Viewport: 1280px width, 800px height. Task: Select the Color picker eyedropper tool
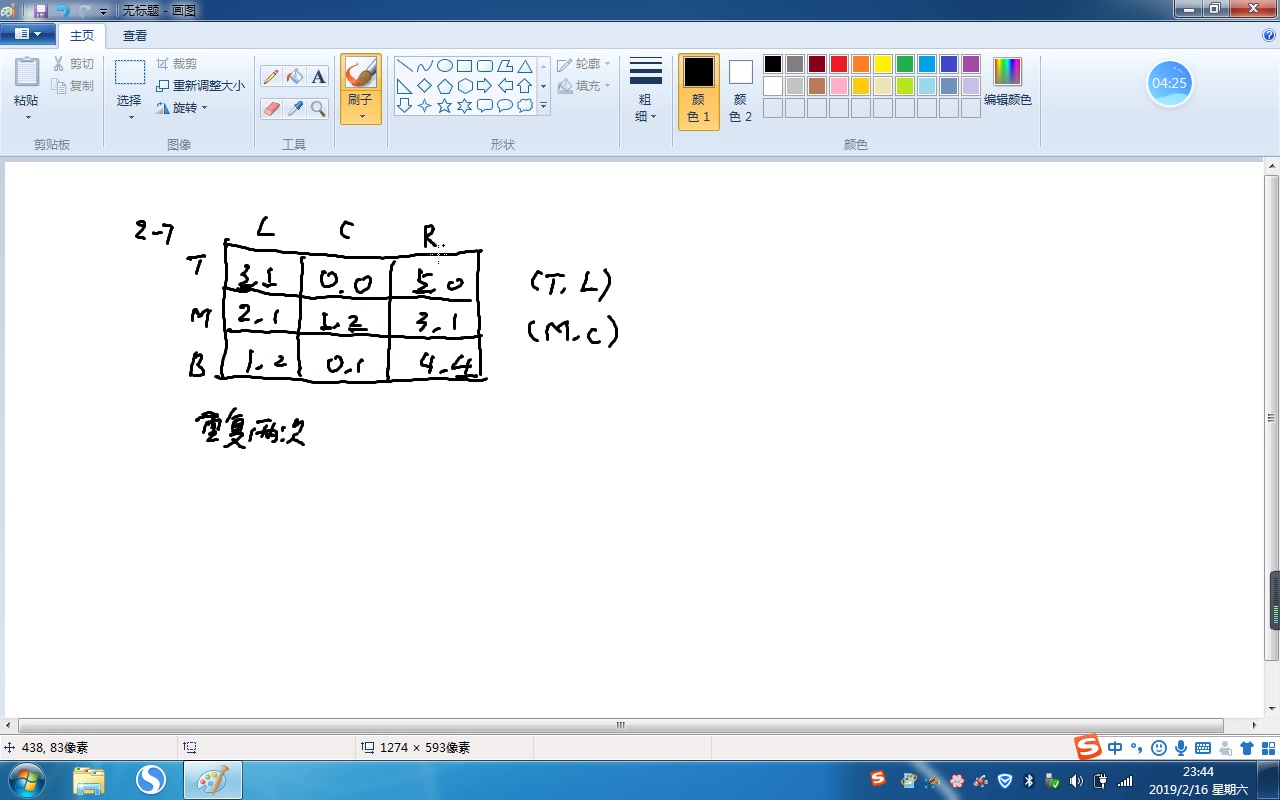295,108
